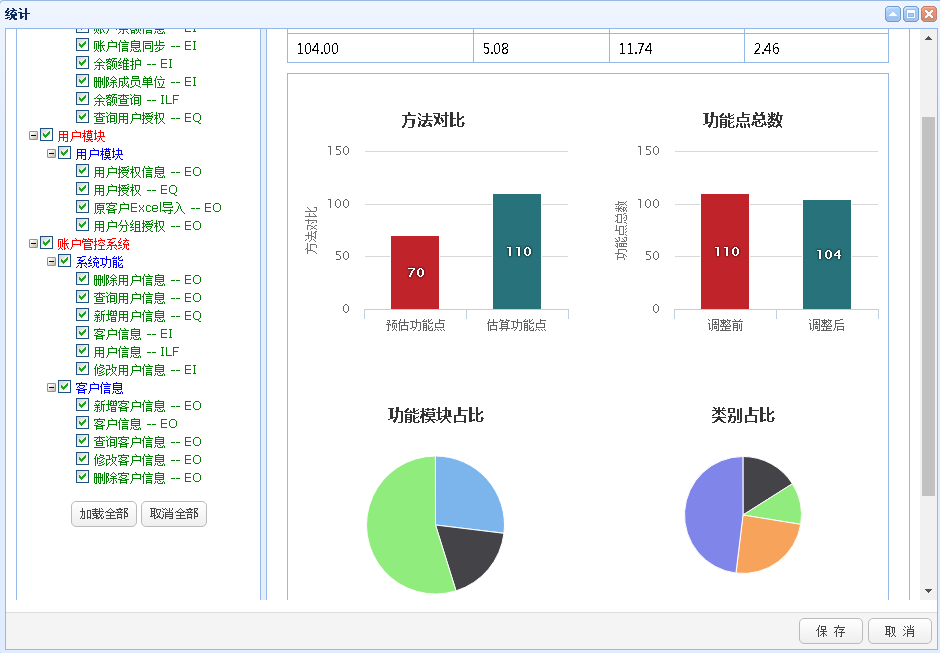Click 取消全部 button
This screenshot has height=653, width=940.
[x=174, y=514]
